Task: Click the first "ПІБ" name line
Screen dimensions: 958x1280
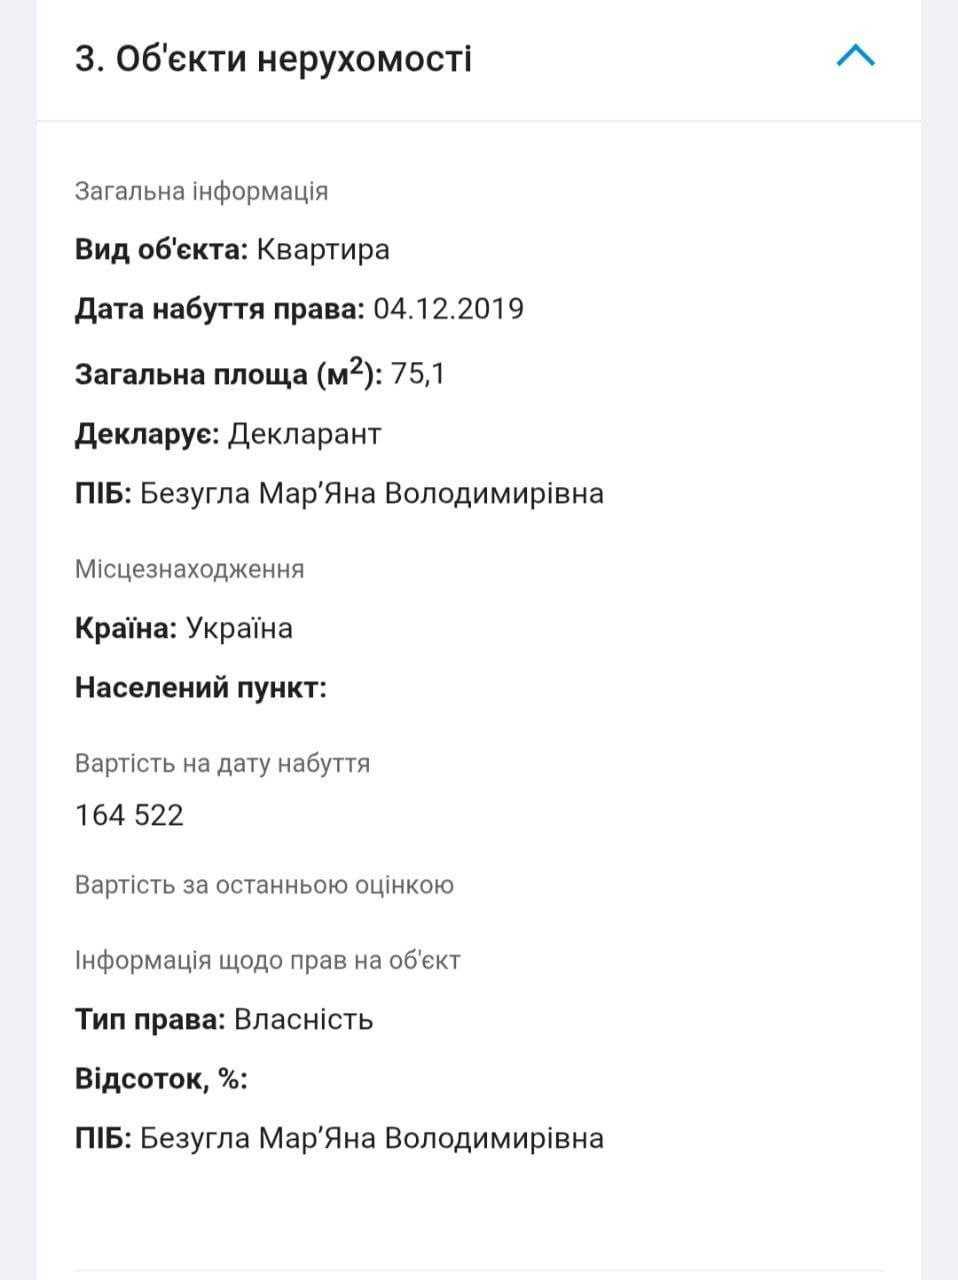Action: click(339, 494)
